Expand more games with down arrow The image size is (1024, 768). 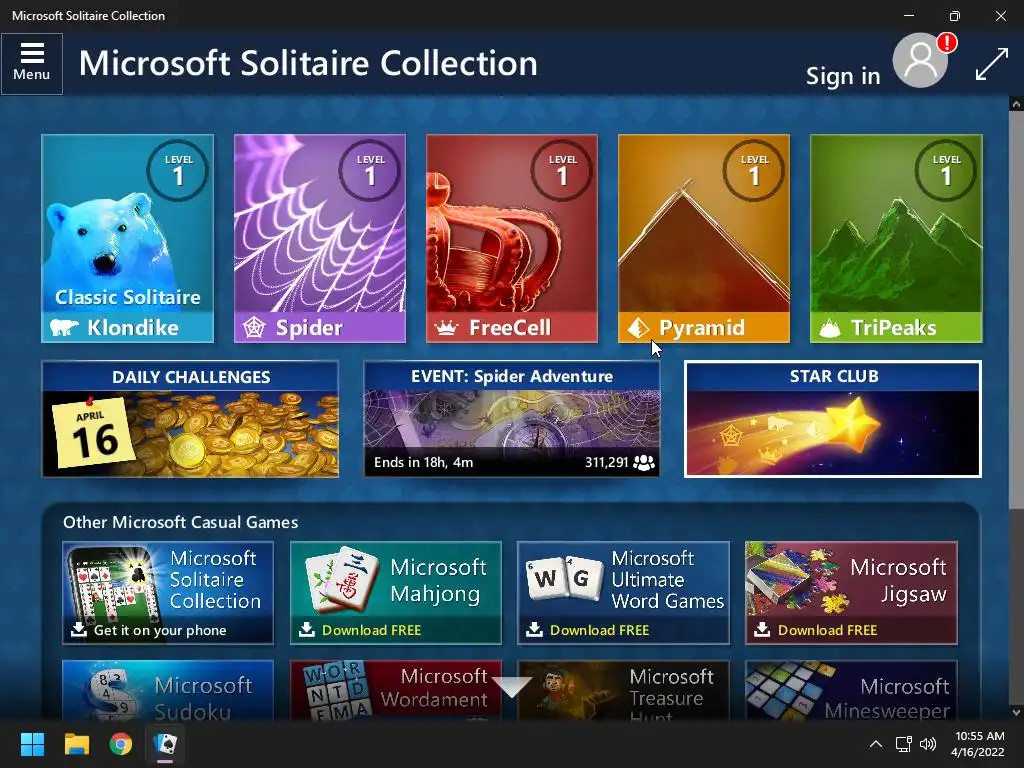(512, 687)
